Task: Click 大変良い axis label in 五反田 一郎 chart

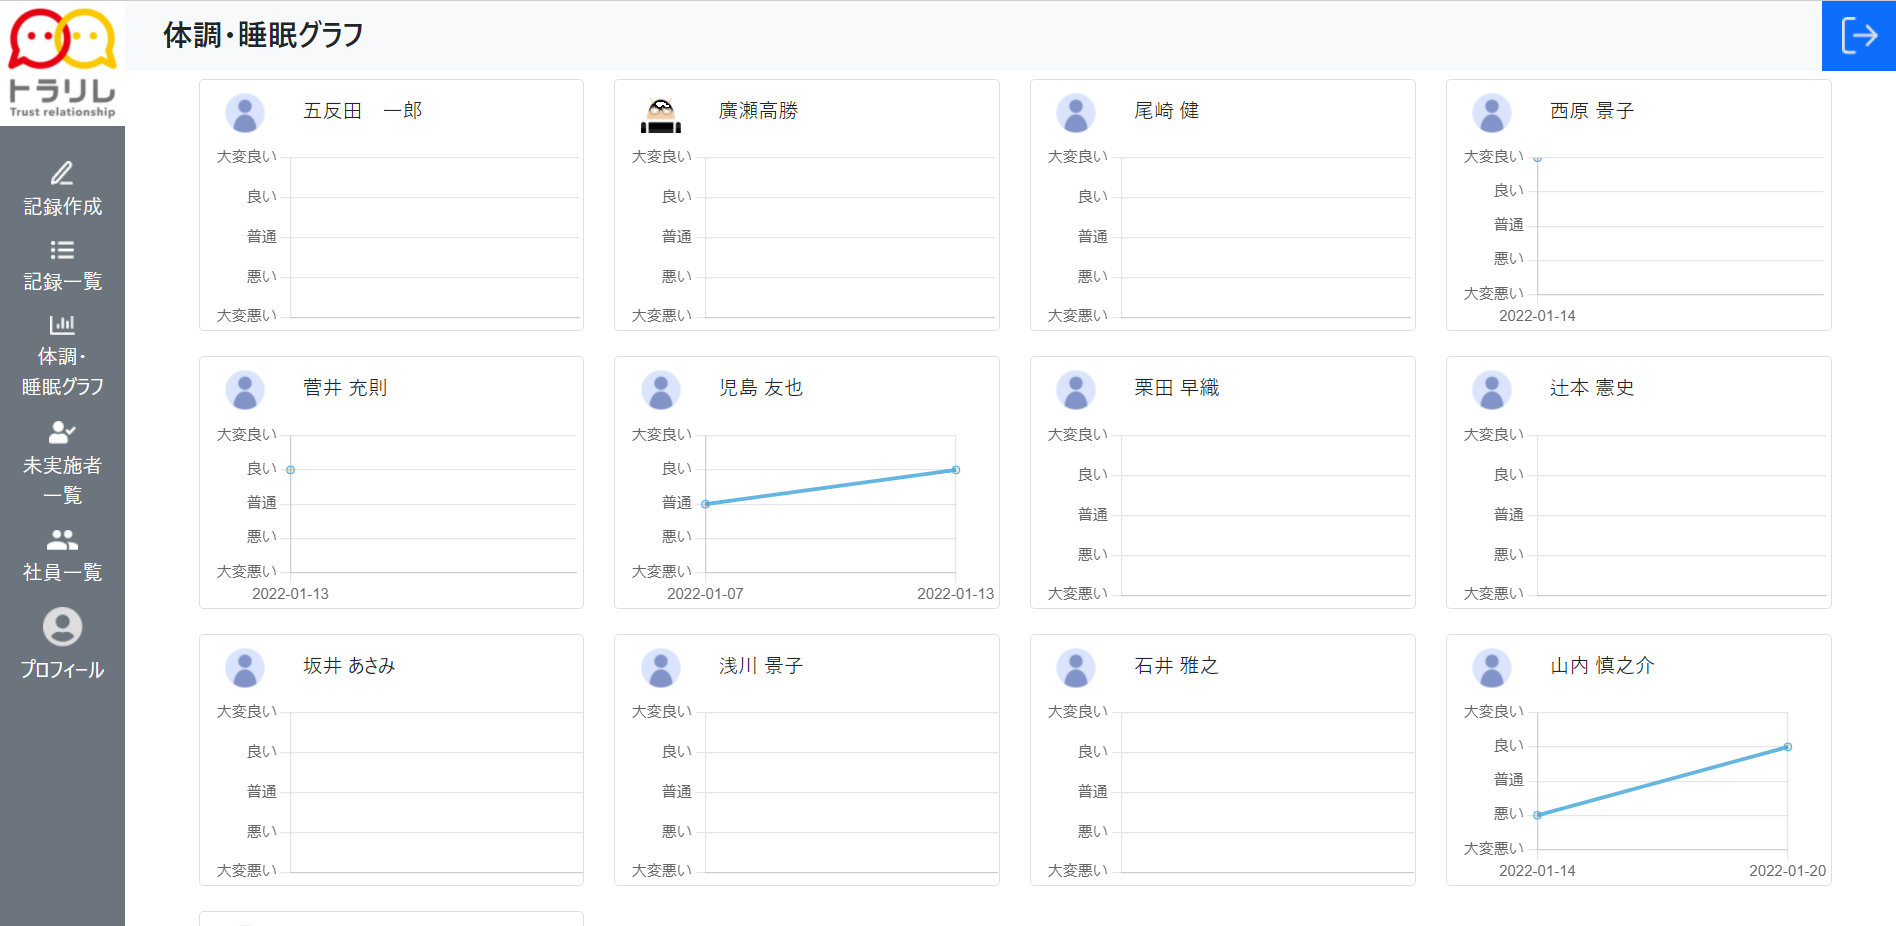Action: coord(246,157)
